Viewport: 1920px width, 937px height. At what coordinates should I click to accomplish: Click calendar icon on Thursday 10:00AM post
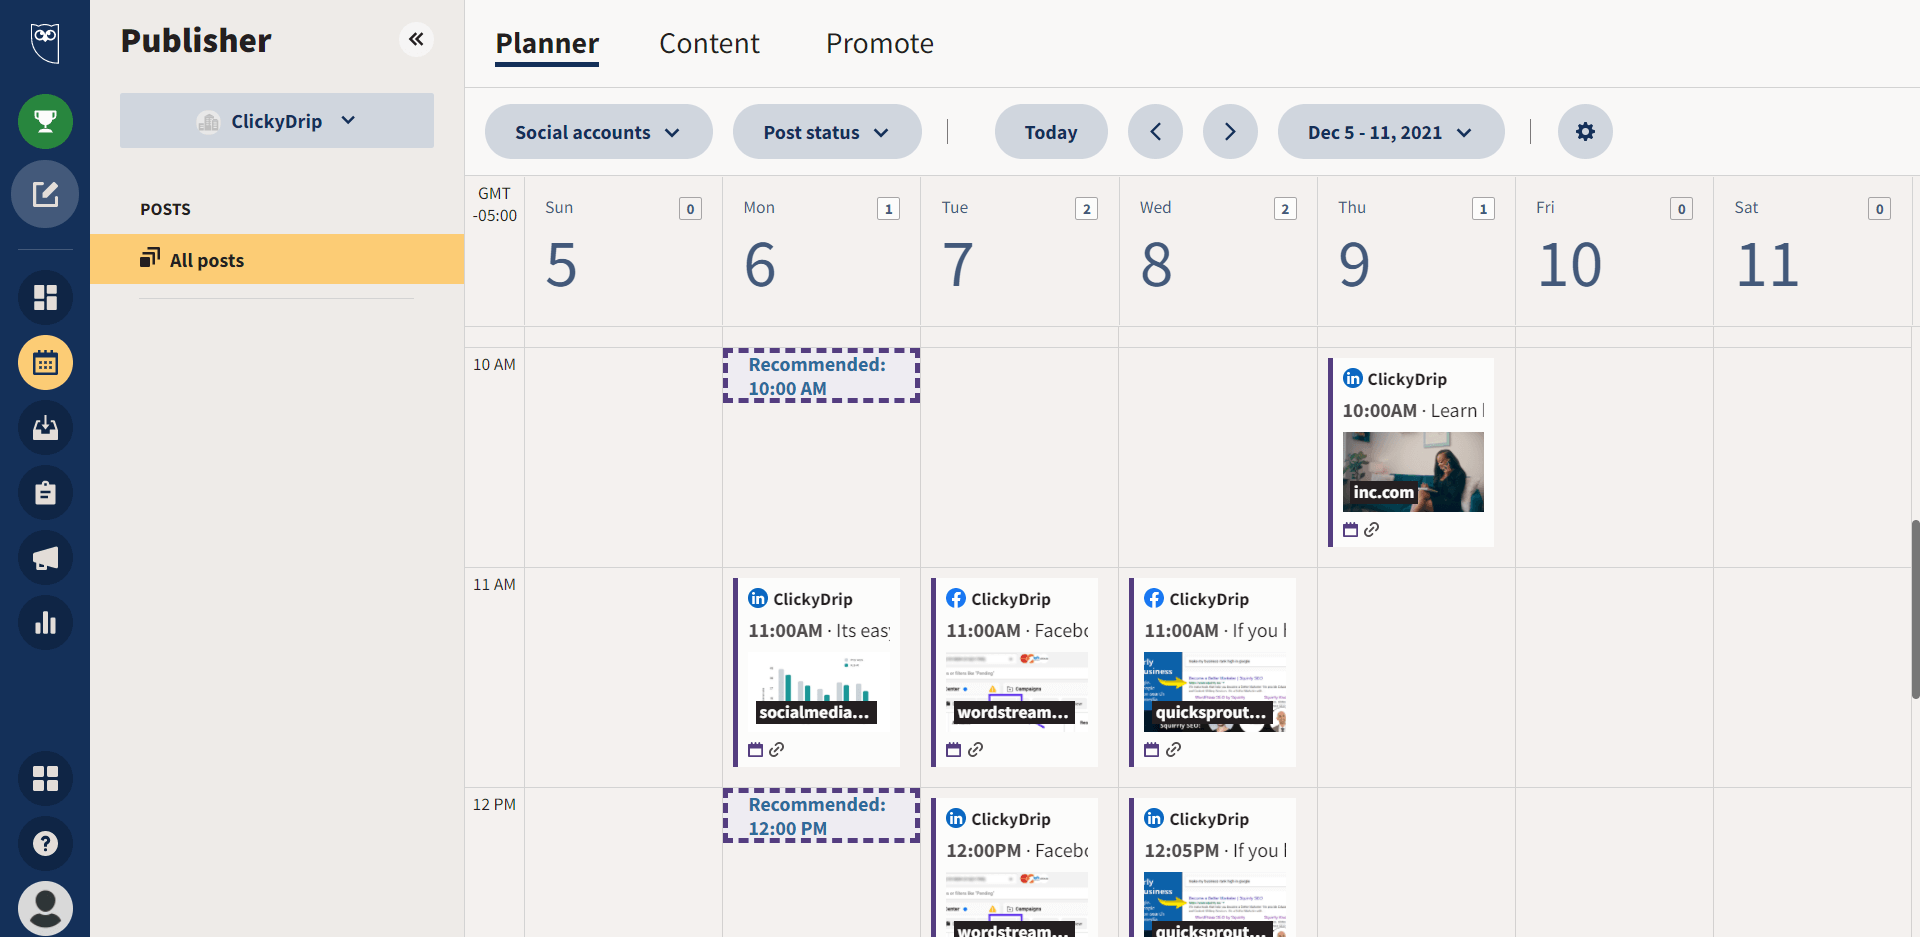(x=1350, y=530)
